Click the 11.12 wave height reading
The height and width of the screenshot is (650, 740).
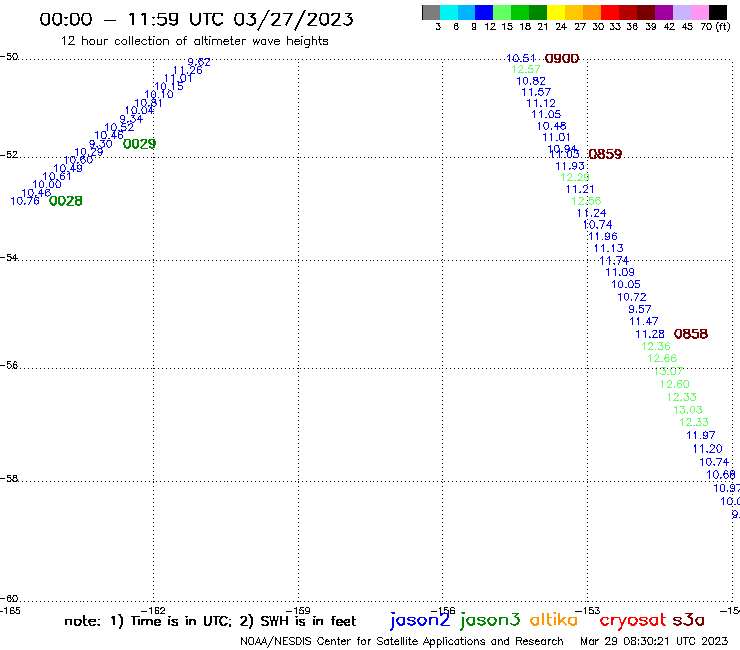(541, 103)
